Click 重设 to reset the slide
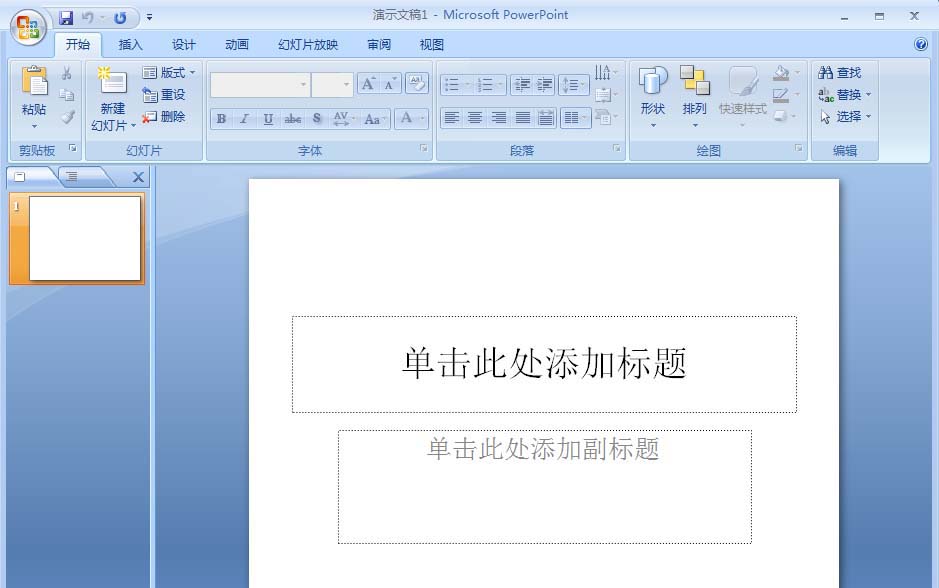 pos(163,95)
